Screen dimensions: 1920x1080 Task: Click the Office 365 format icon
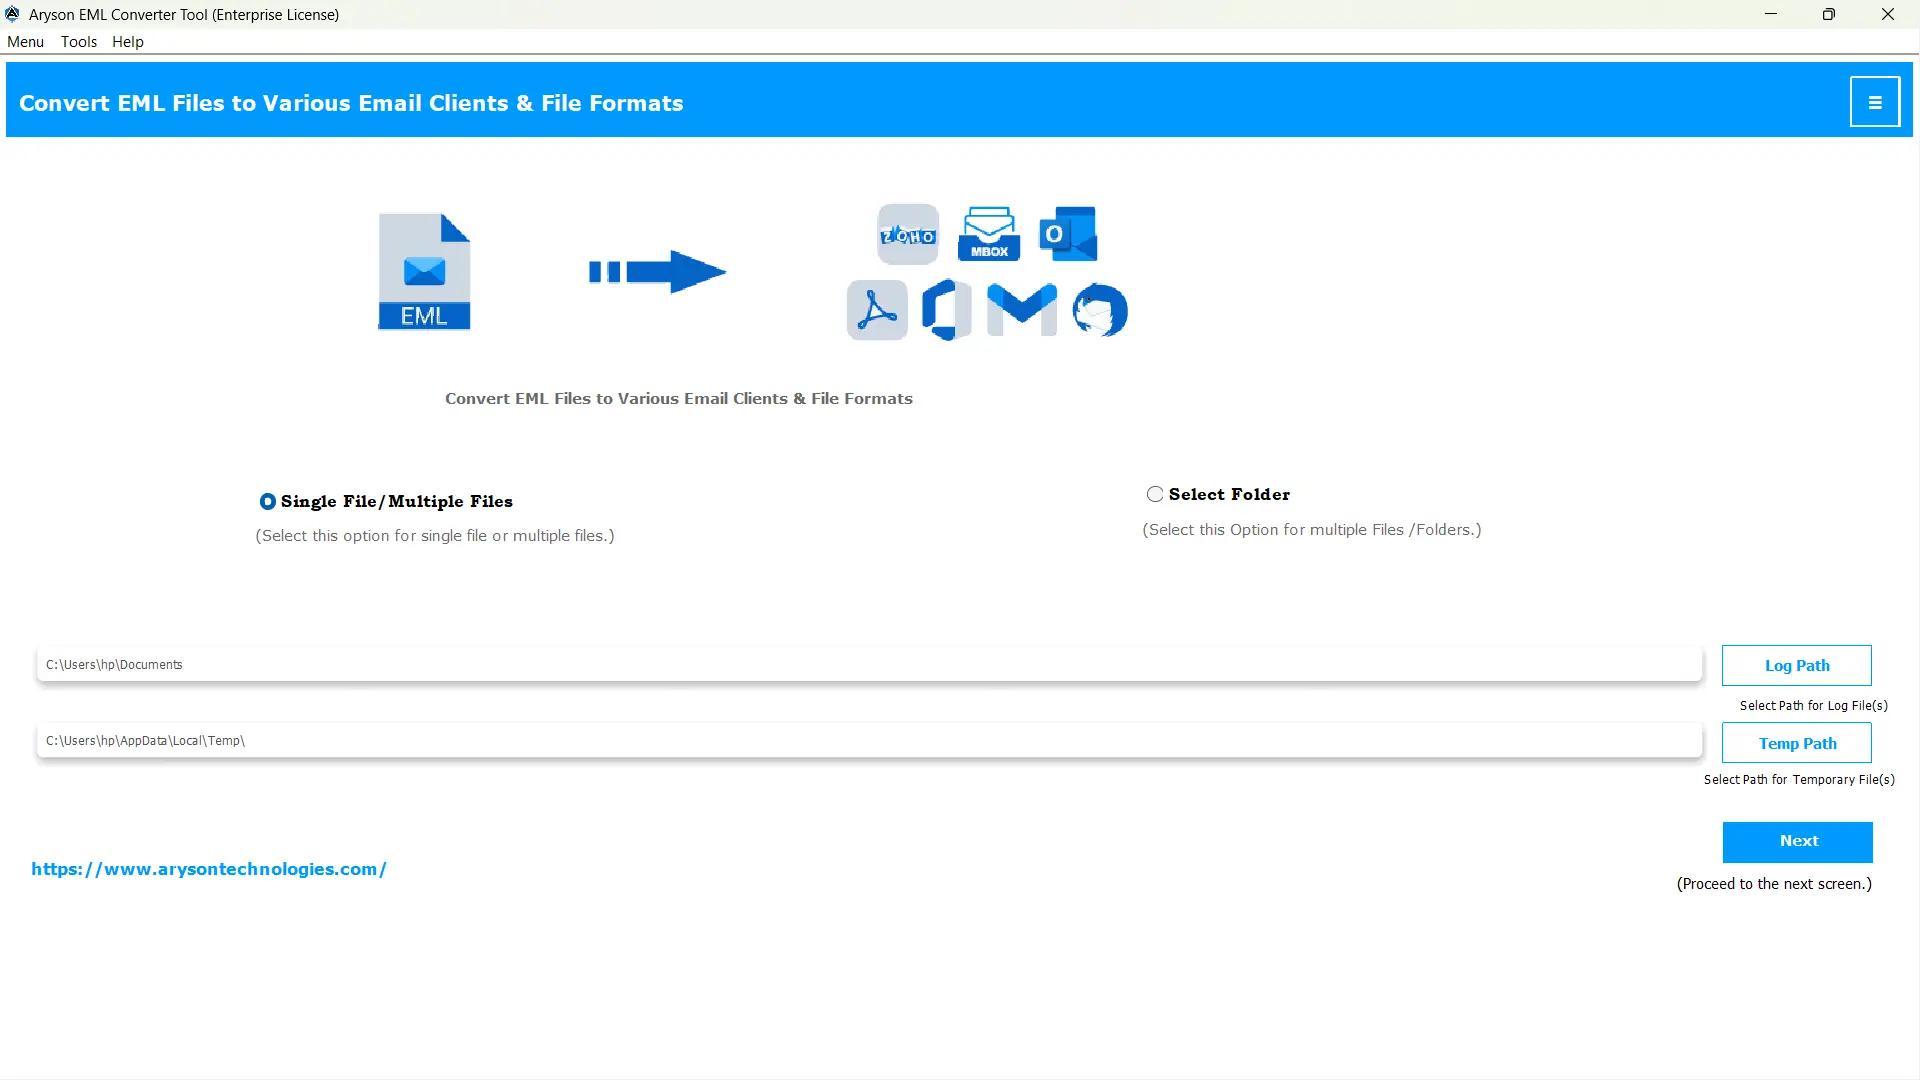click(946, 310)
